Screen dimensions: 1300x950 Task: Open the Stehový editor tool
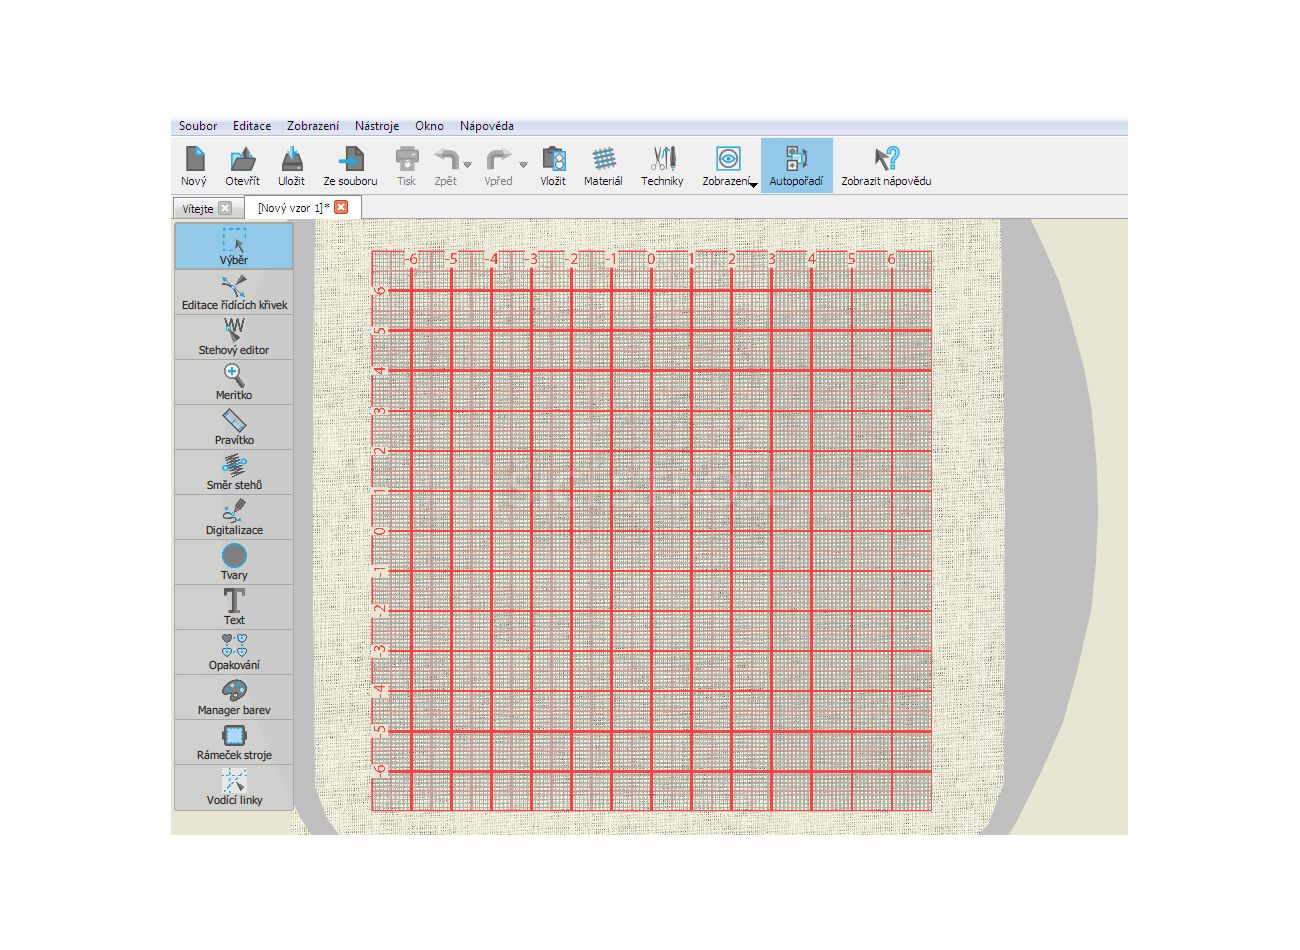click(x=234, y=337)
